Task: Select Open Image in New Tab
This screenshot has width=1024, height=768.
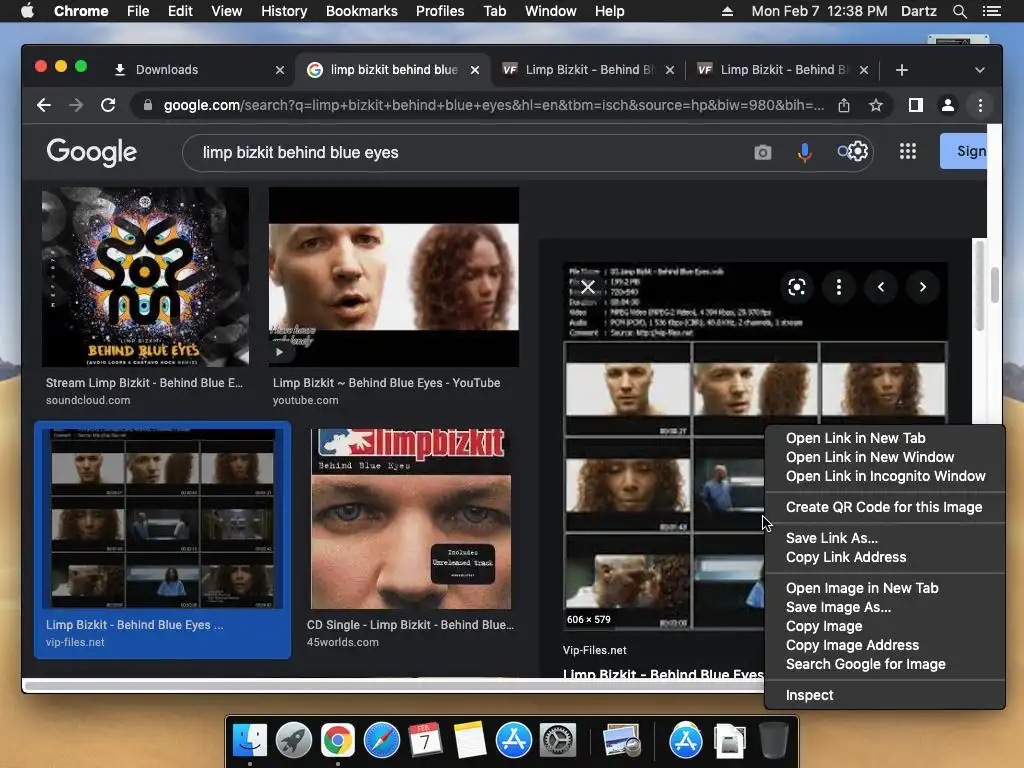Action: click(x=884, y=588)
